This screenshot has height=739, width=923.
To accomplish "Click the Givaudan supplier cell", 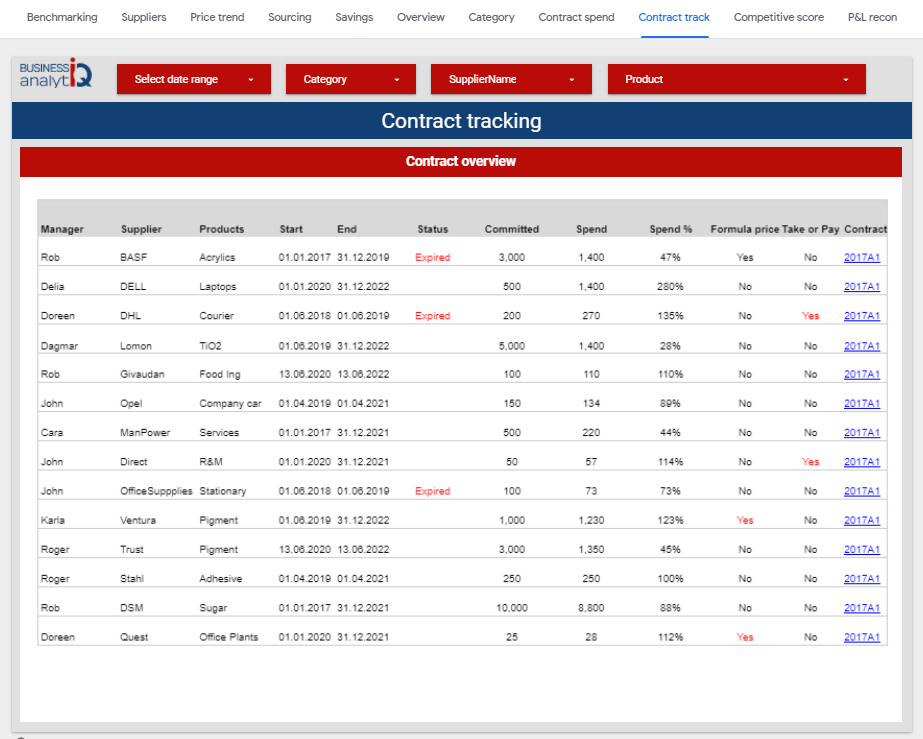I will coord(142,374).
